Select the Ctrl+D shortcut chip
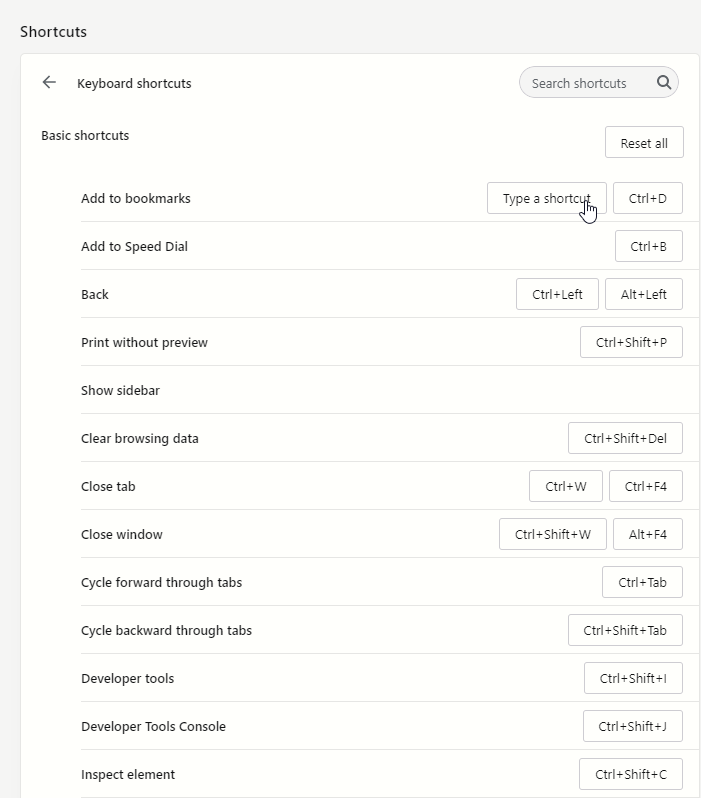This screenshot has height=798, width=701. tap(648, 198)
